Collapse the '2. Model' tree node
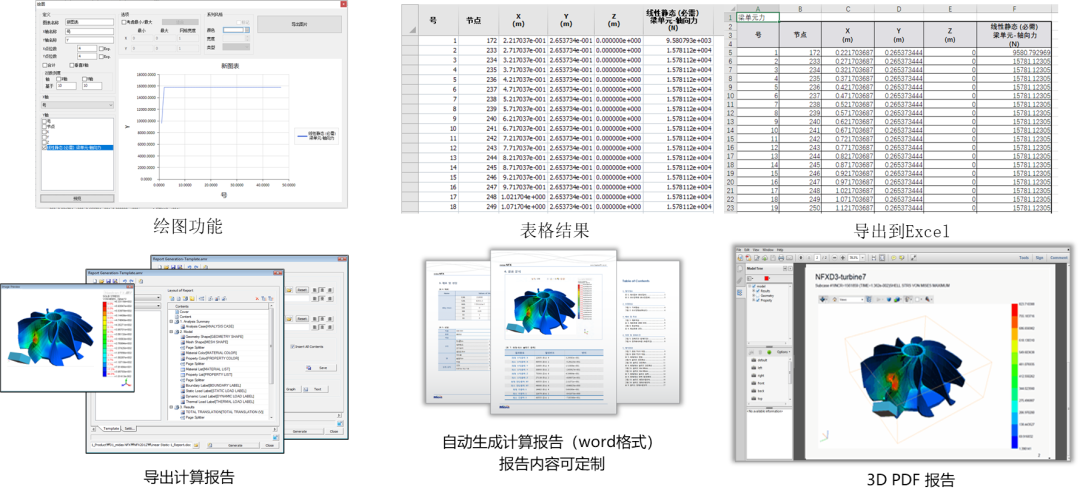This screenshot has width=1080, height=498. coord(171,331)
